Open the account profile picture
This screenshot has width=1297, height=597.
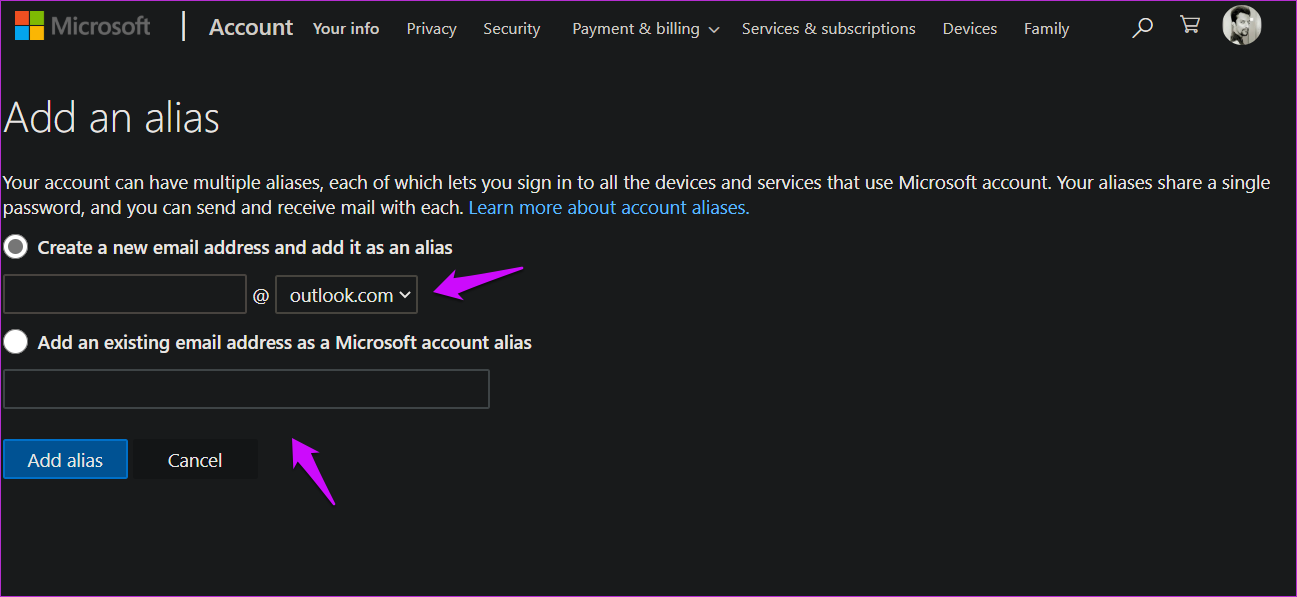(1241, 25)
